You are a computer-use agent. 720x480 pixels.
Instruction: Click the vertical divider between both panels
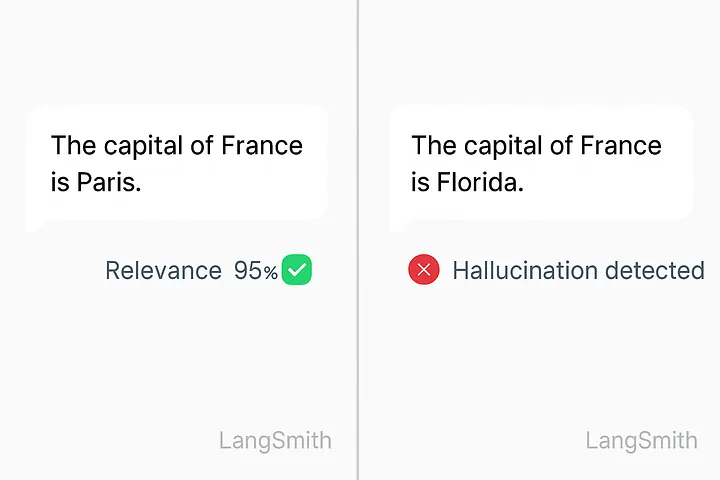pyautogui.click(x=358, y=240)
